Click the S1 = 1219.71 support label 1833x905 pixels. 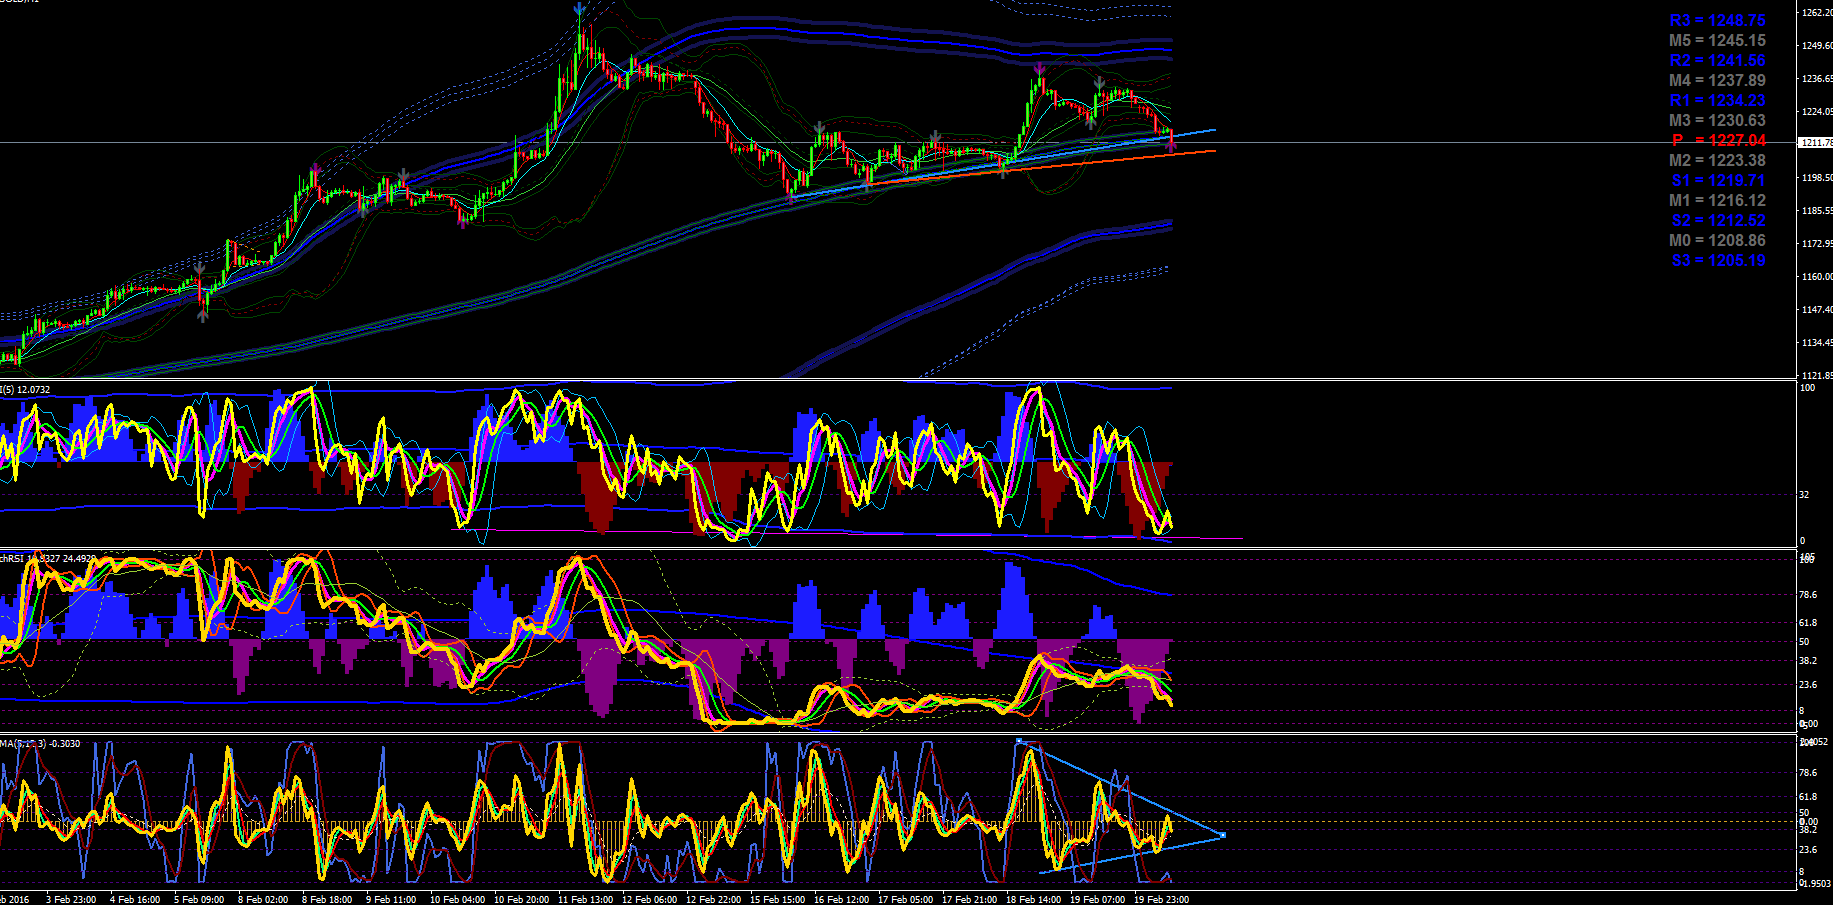1718,180
